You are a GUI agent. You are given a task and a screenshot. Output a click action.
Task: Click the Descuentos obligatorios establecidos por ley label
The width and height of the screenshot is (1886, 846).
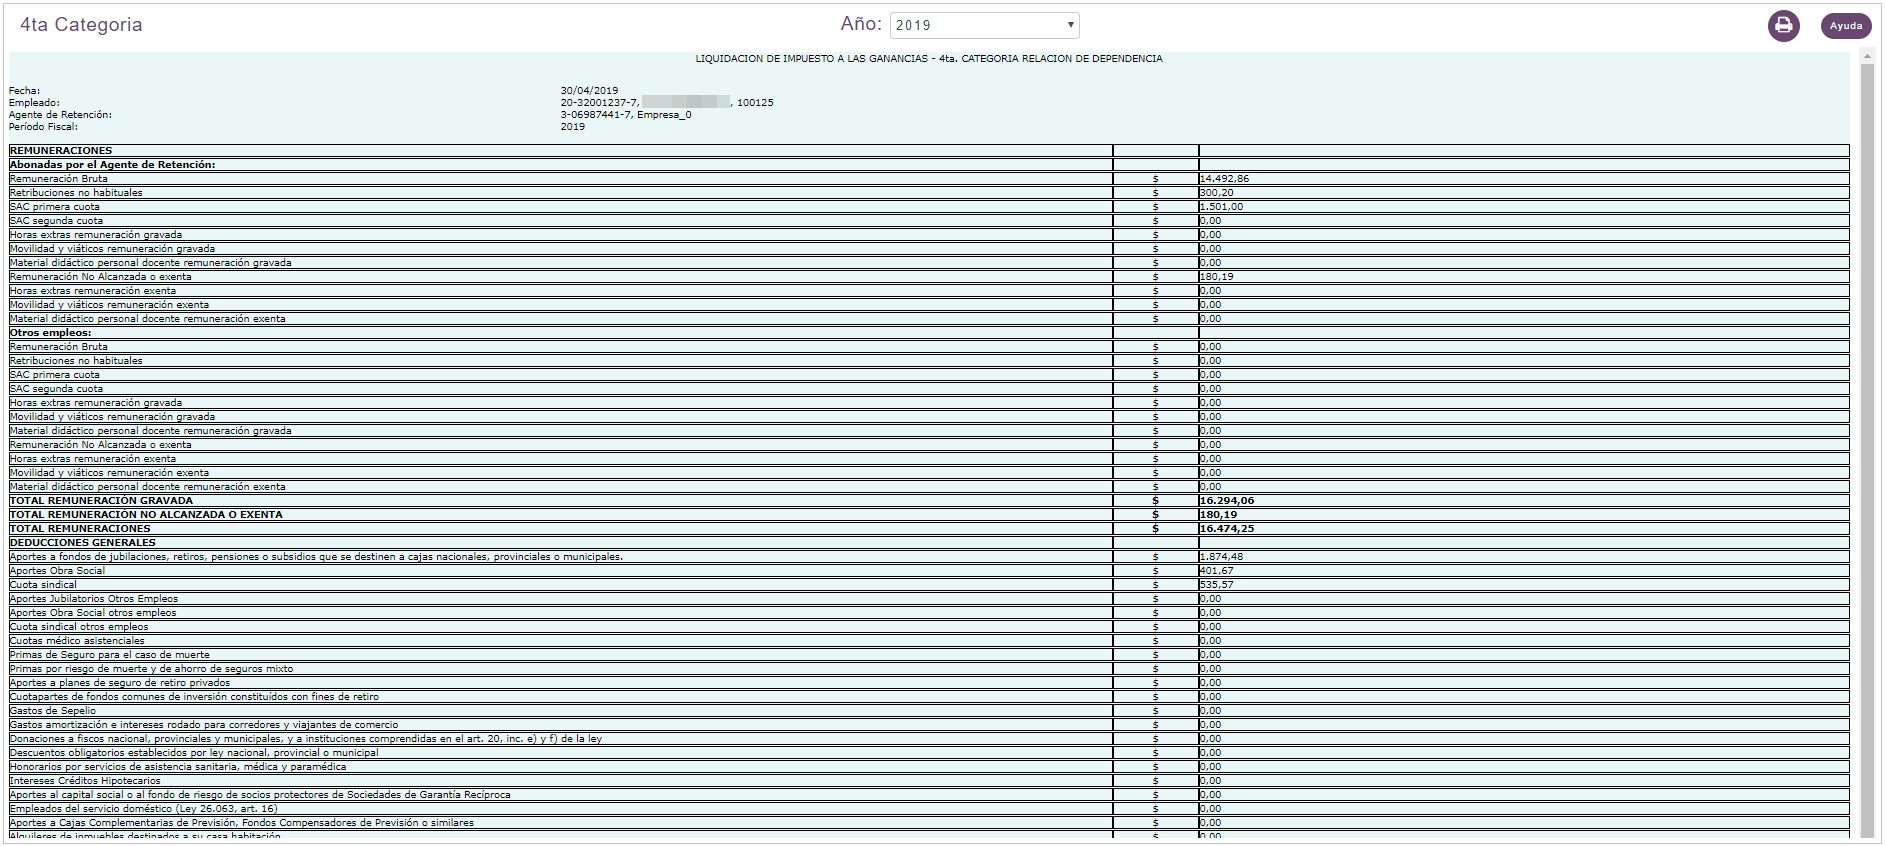(194, 753)
